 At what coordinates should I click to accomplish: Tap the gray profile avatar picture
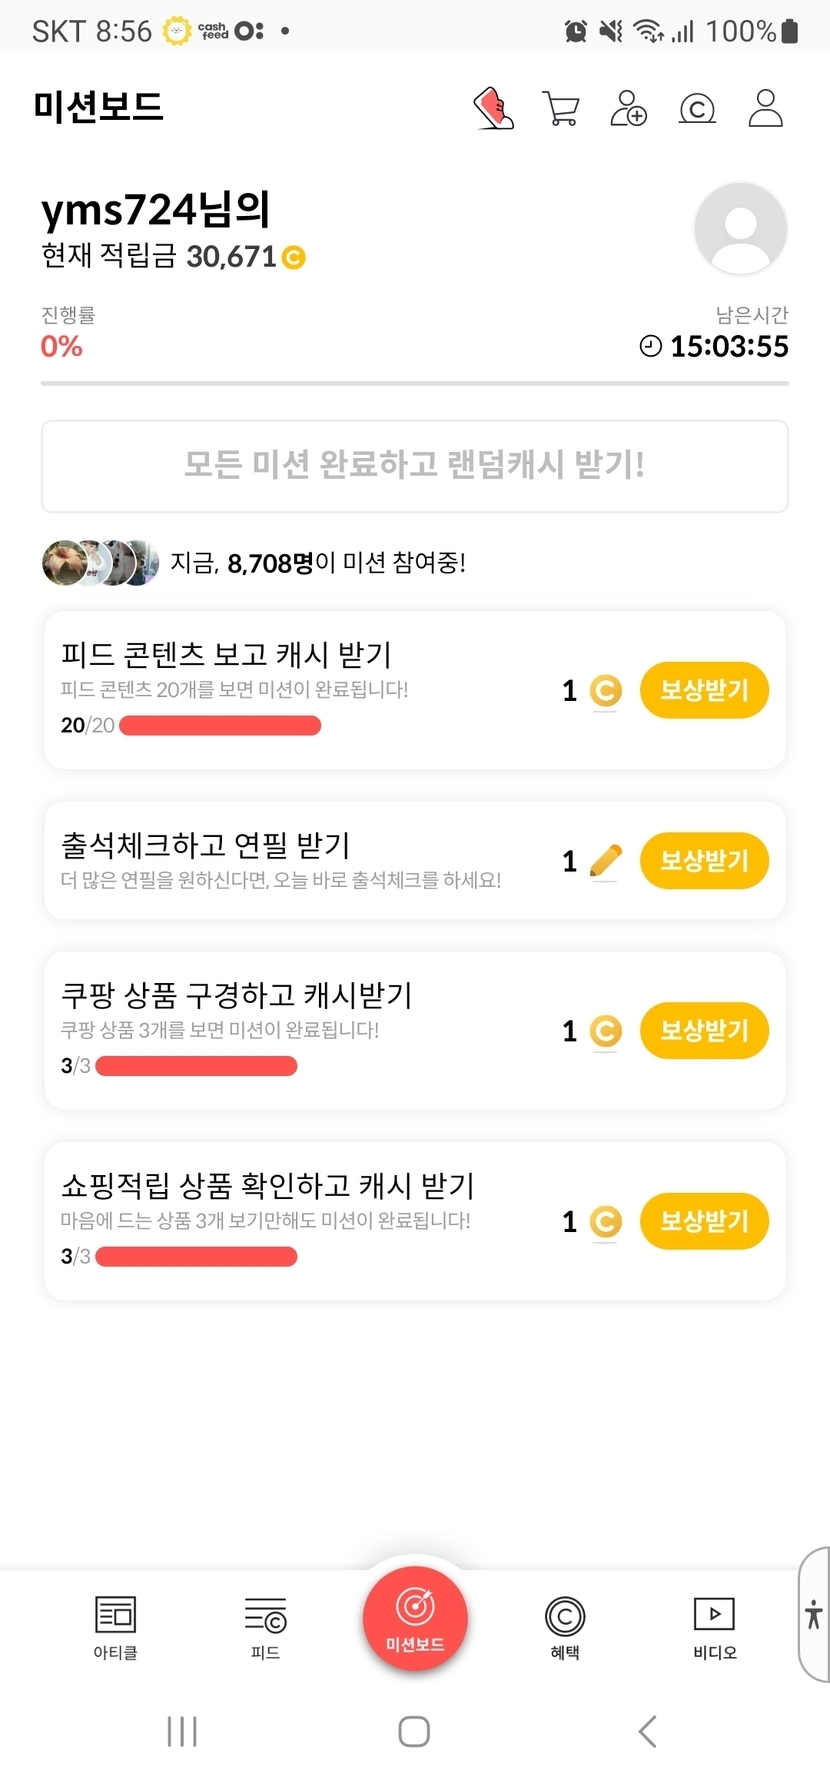pos(740,229)
